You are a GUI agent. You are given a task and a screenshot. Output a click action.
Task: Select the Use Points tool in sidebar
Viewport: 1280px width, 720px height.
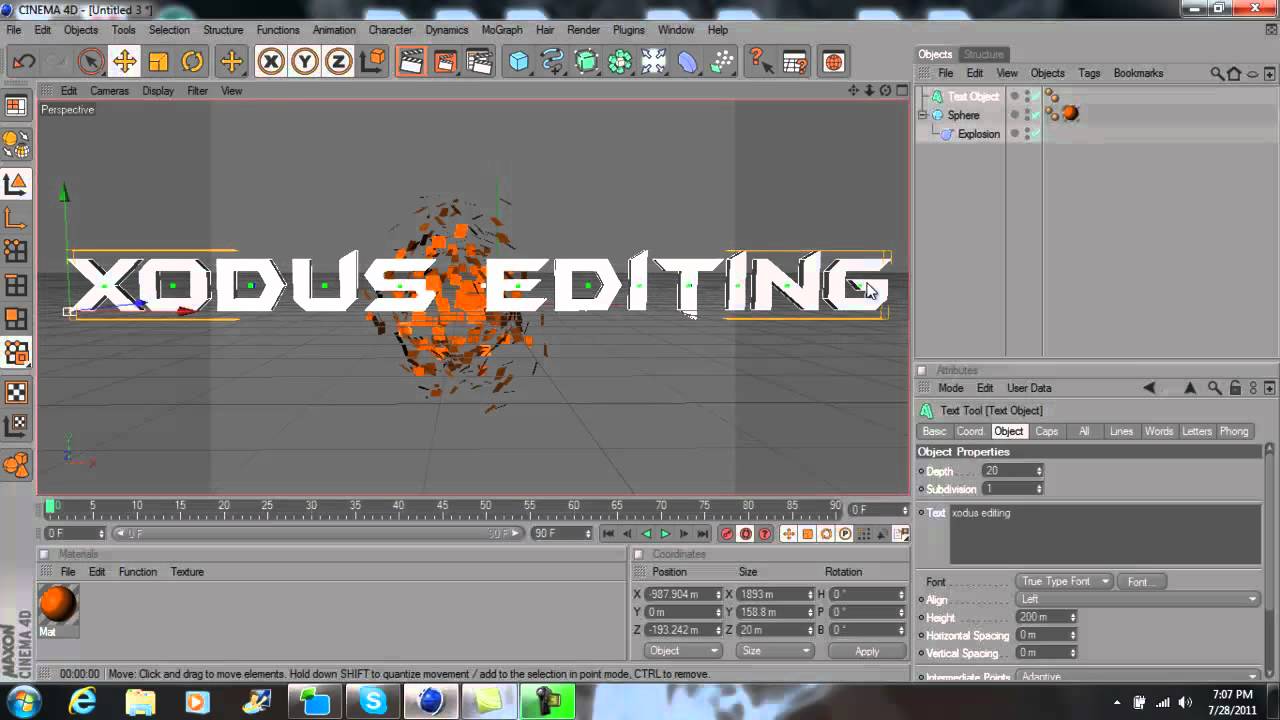coord(16,251)
